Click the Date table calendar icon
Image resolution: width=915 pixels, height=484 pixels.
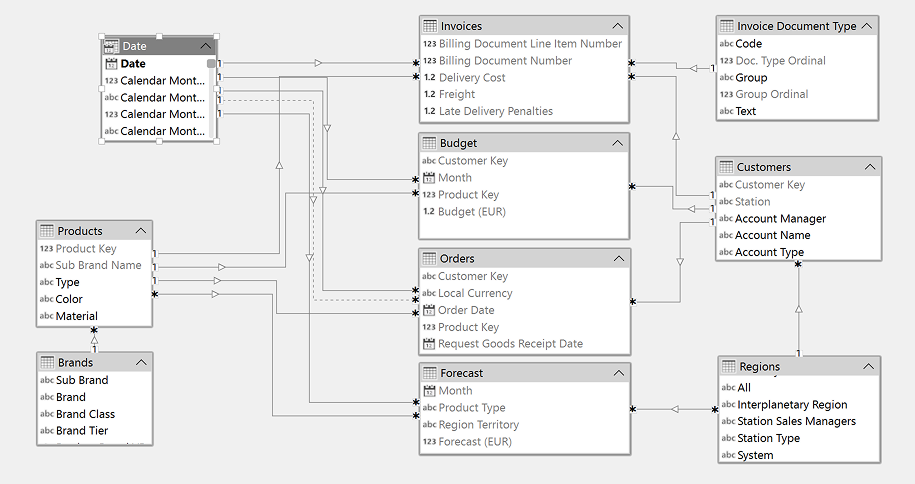tap(111, 46)
